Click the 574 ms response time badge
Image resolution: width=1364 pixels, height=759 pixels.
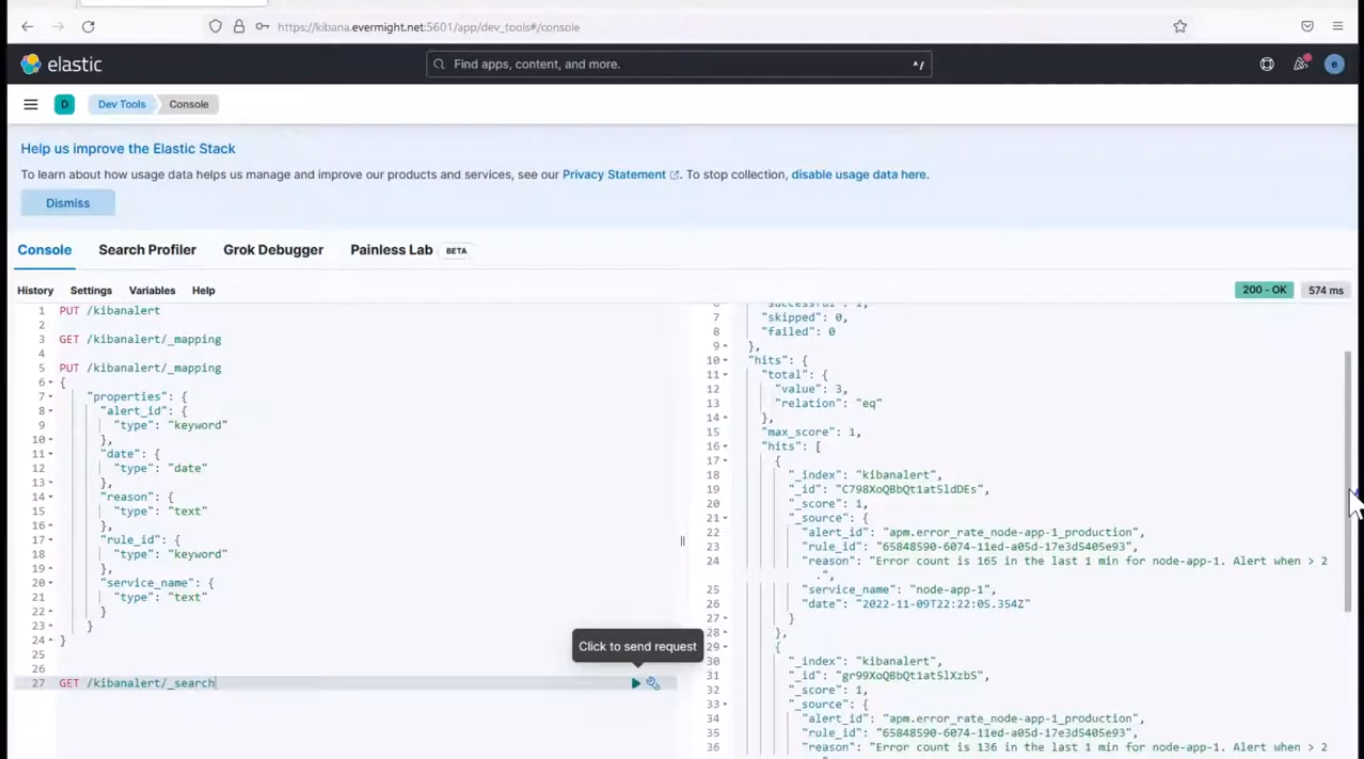[1326, 290]
